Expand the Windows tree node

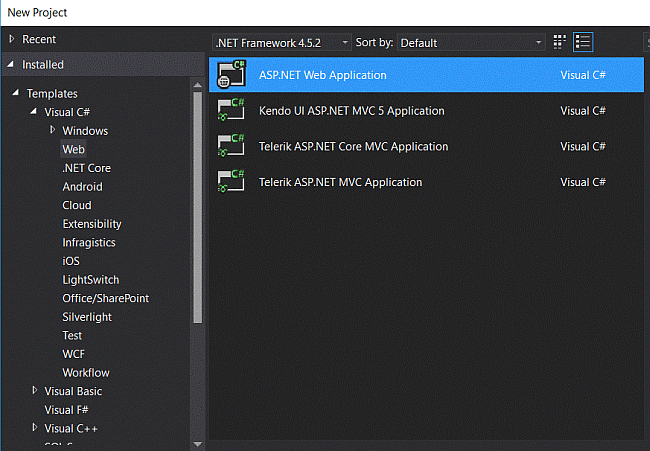tap(53, 130)
